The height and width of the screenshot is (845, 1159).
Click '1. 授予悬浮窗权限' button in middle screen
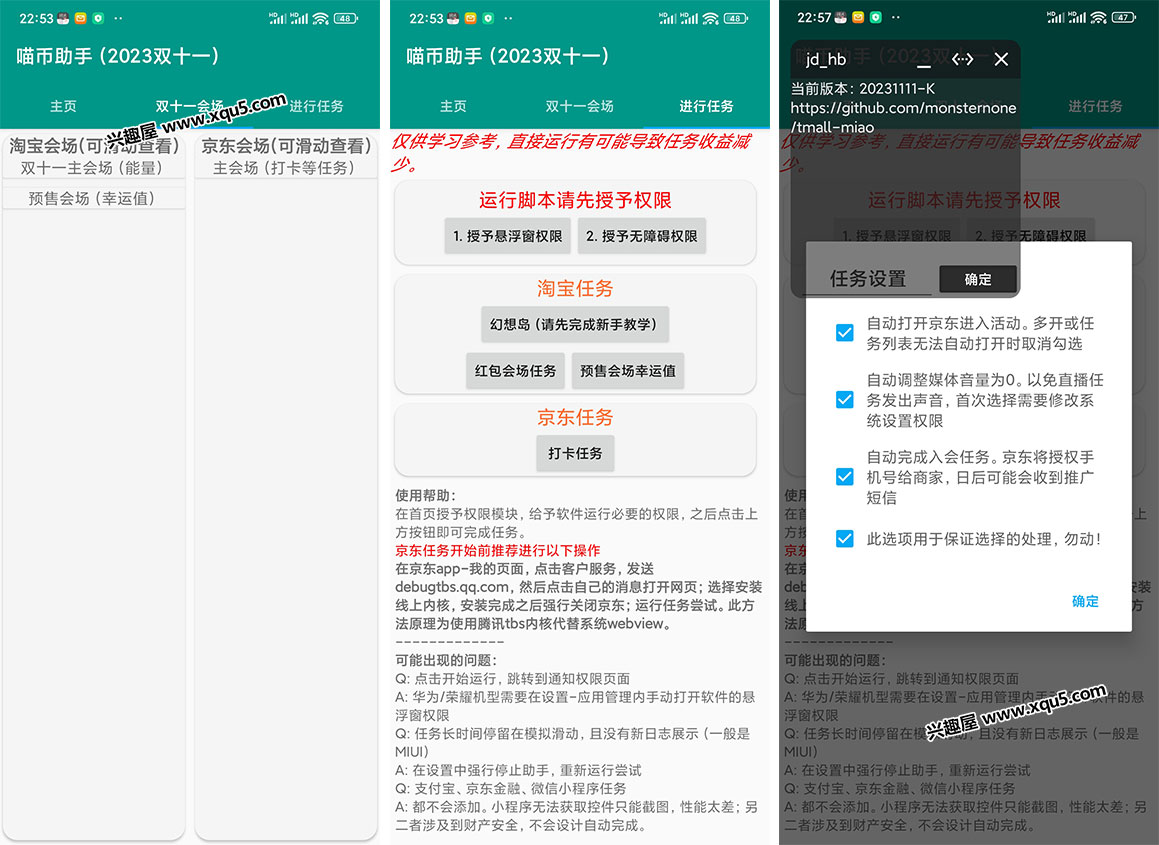click(507, 236)
